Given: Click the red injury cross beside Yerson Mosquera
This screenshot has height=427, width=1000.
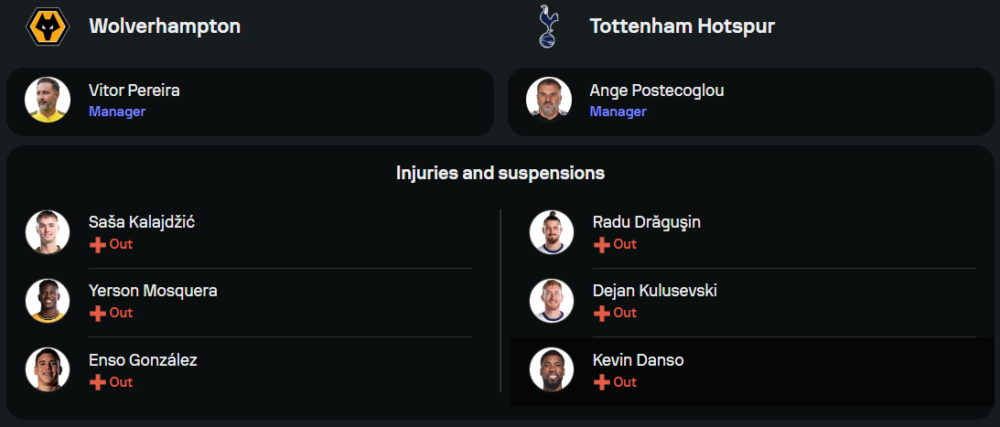Looking at the screenshot, I should coord(97,313).
